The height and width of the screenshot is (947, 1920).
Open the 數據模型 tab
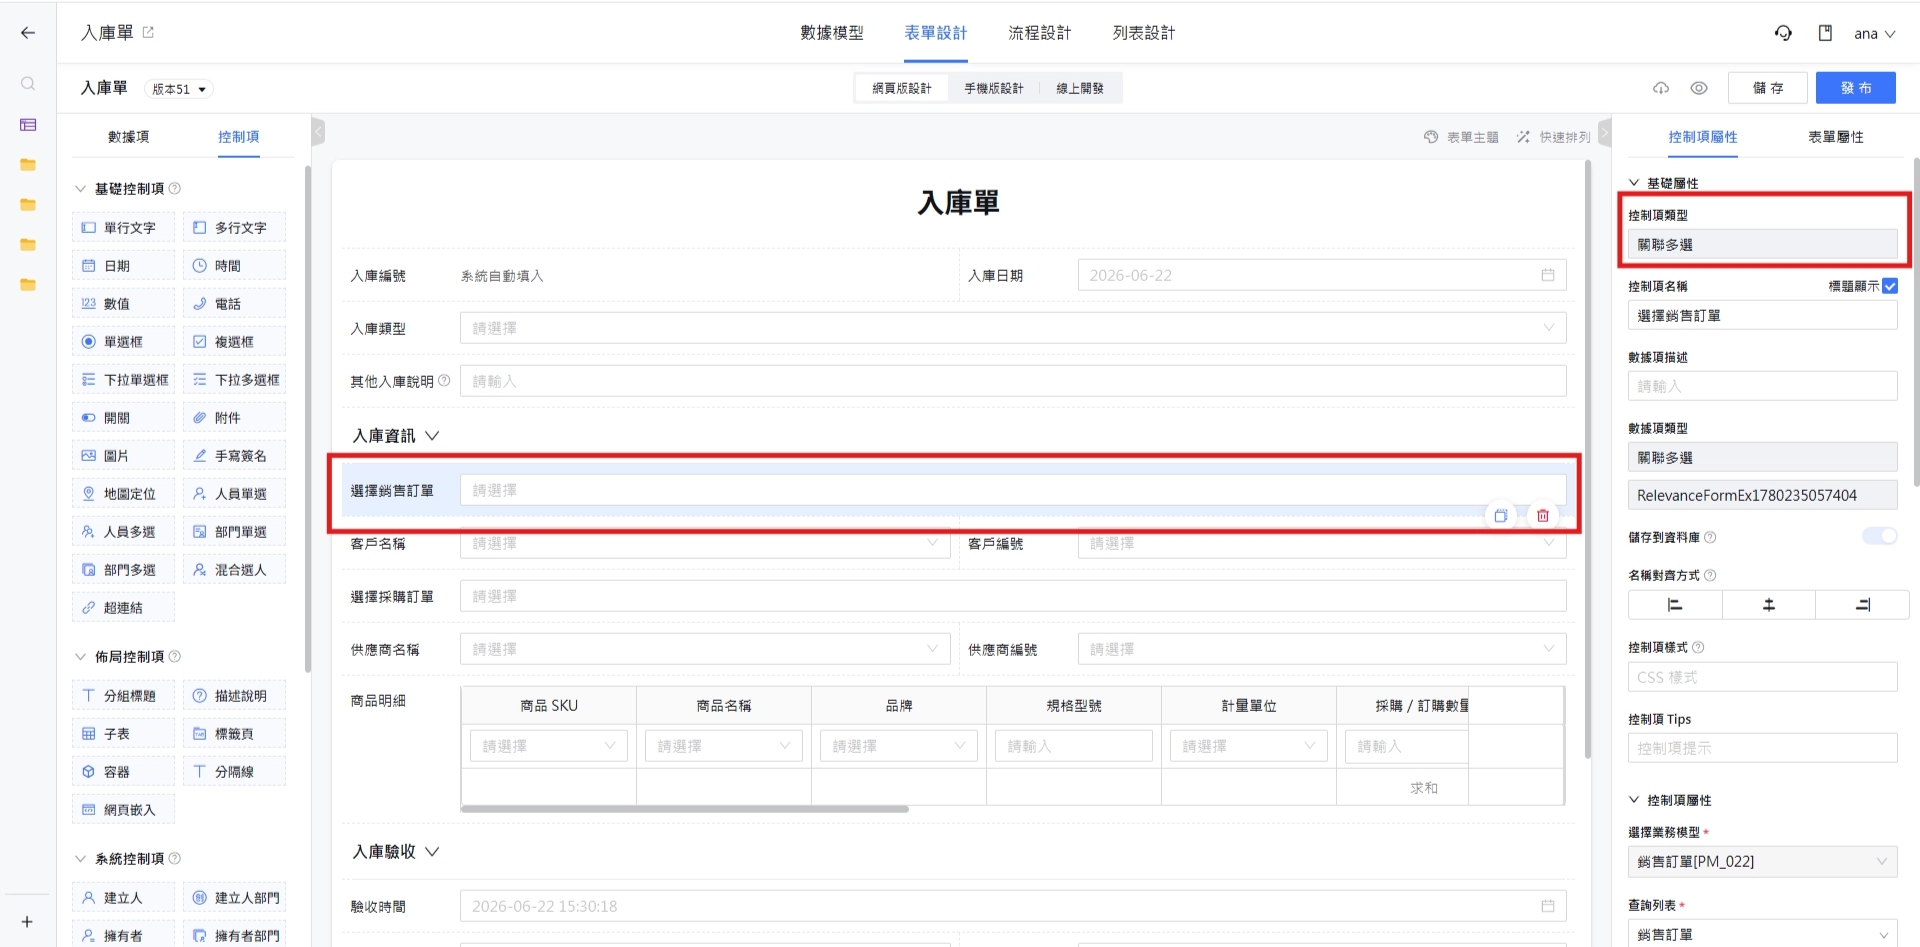[x=832, y=33]
